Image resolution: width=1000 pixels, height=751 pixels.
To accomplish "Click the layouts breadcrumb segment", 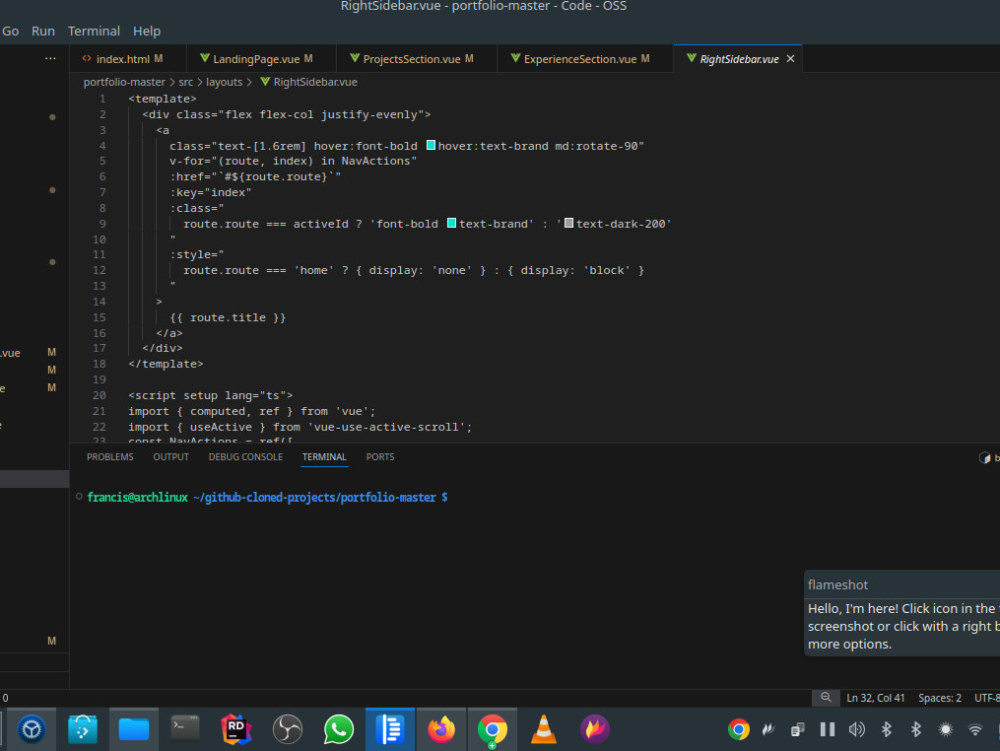I will [224, 82].
